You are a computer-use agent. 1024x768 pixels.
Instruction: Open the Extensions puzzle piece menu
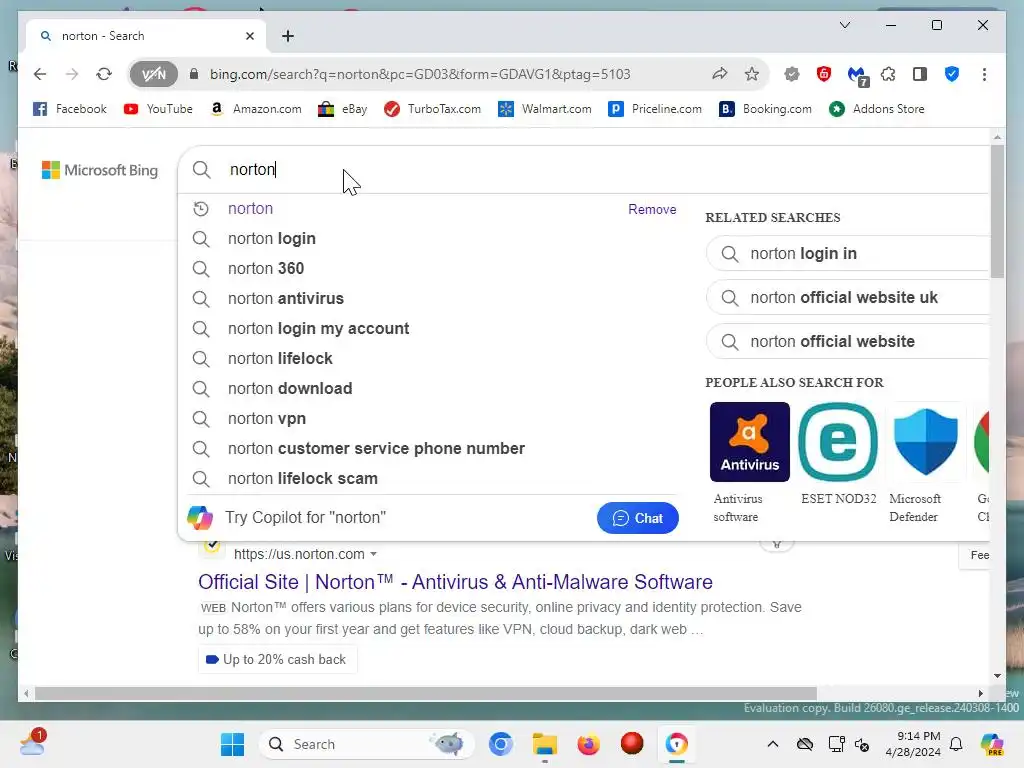(x=888, y=74)
